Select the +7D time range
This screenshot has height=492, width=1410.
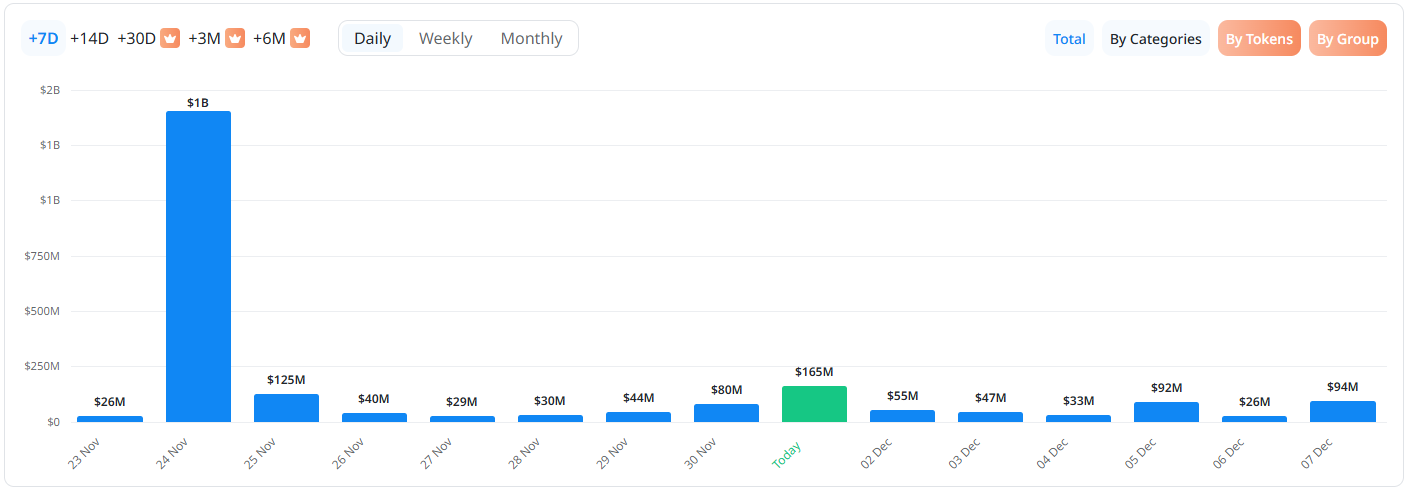point(43,39)
